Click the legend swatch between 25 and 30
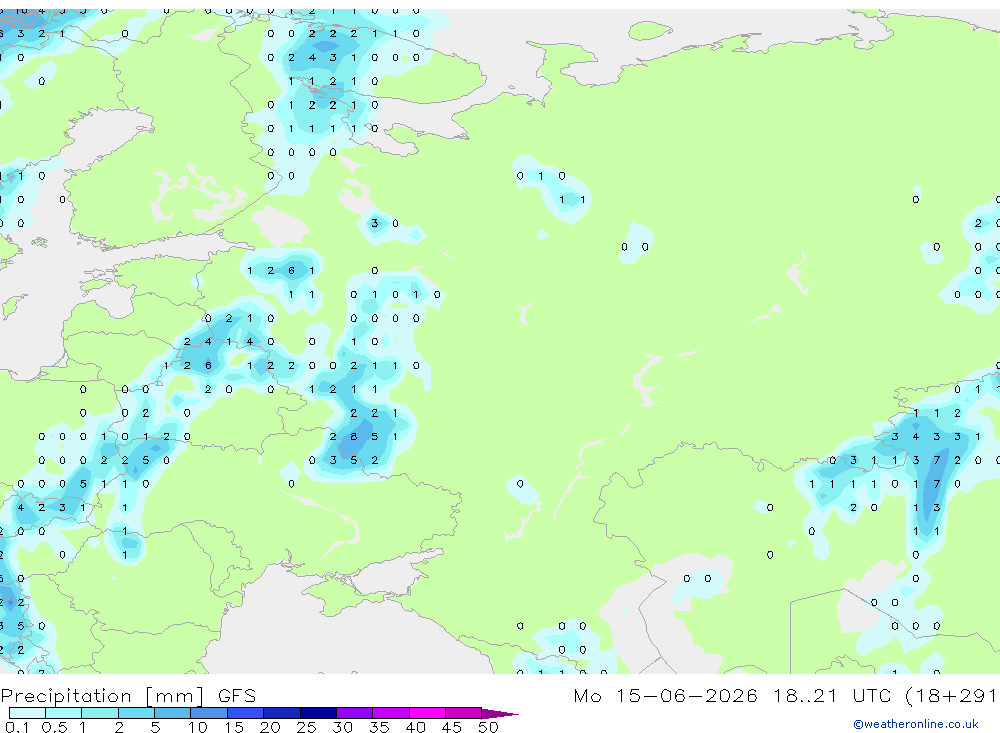The height and width of the screenshot is (733, 1000). 318,713
